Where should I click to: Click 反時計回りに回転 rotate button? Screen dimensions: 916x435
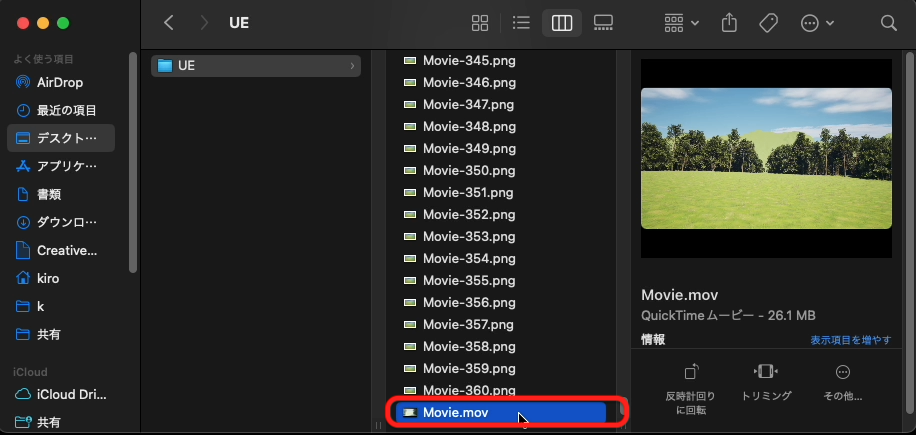coord(691,389)
